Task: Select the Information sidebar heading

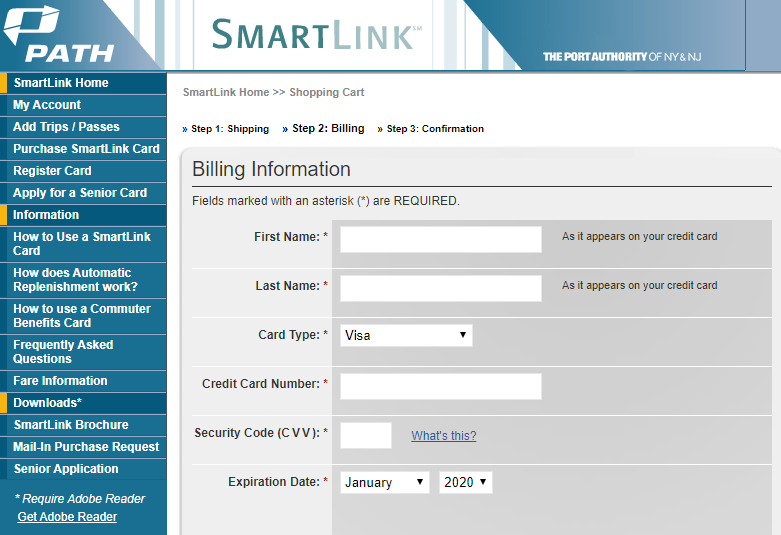Action: (83, 215)
